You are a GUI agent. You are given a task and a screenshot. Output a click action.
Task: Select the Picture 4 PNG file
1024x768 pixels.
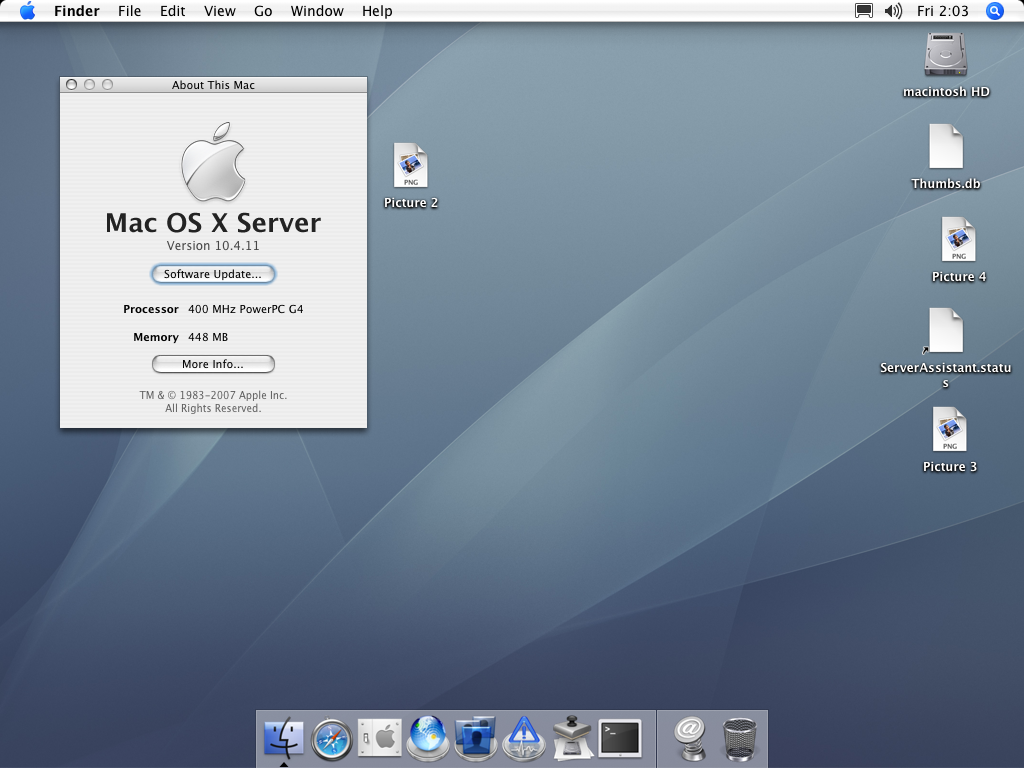(958, 239)
